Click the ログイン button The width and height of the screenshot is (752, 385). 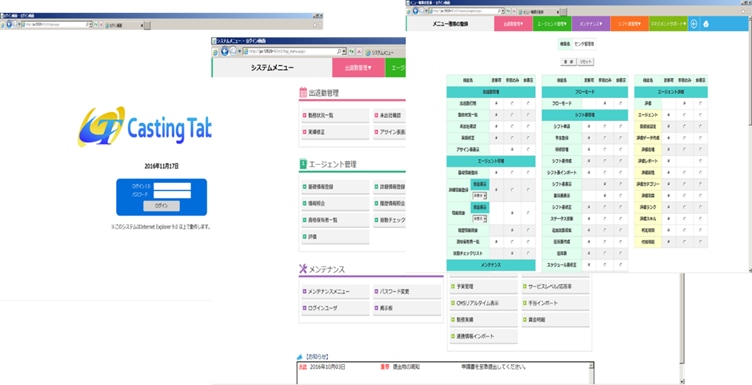(x=162, y=206)
